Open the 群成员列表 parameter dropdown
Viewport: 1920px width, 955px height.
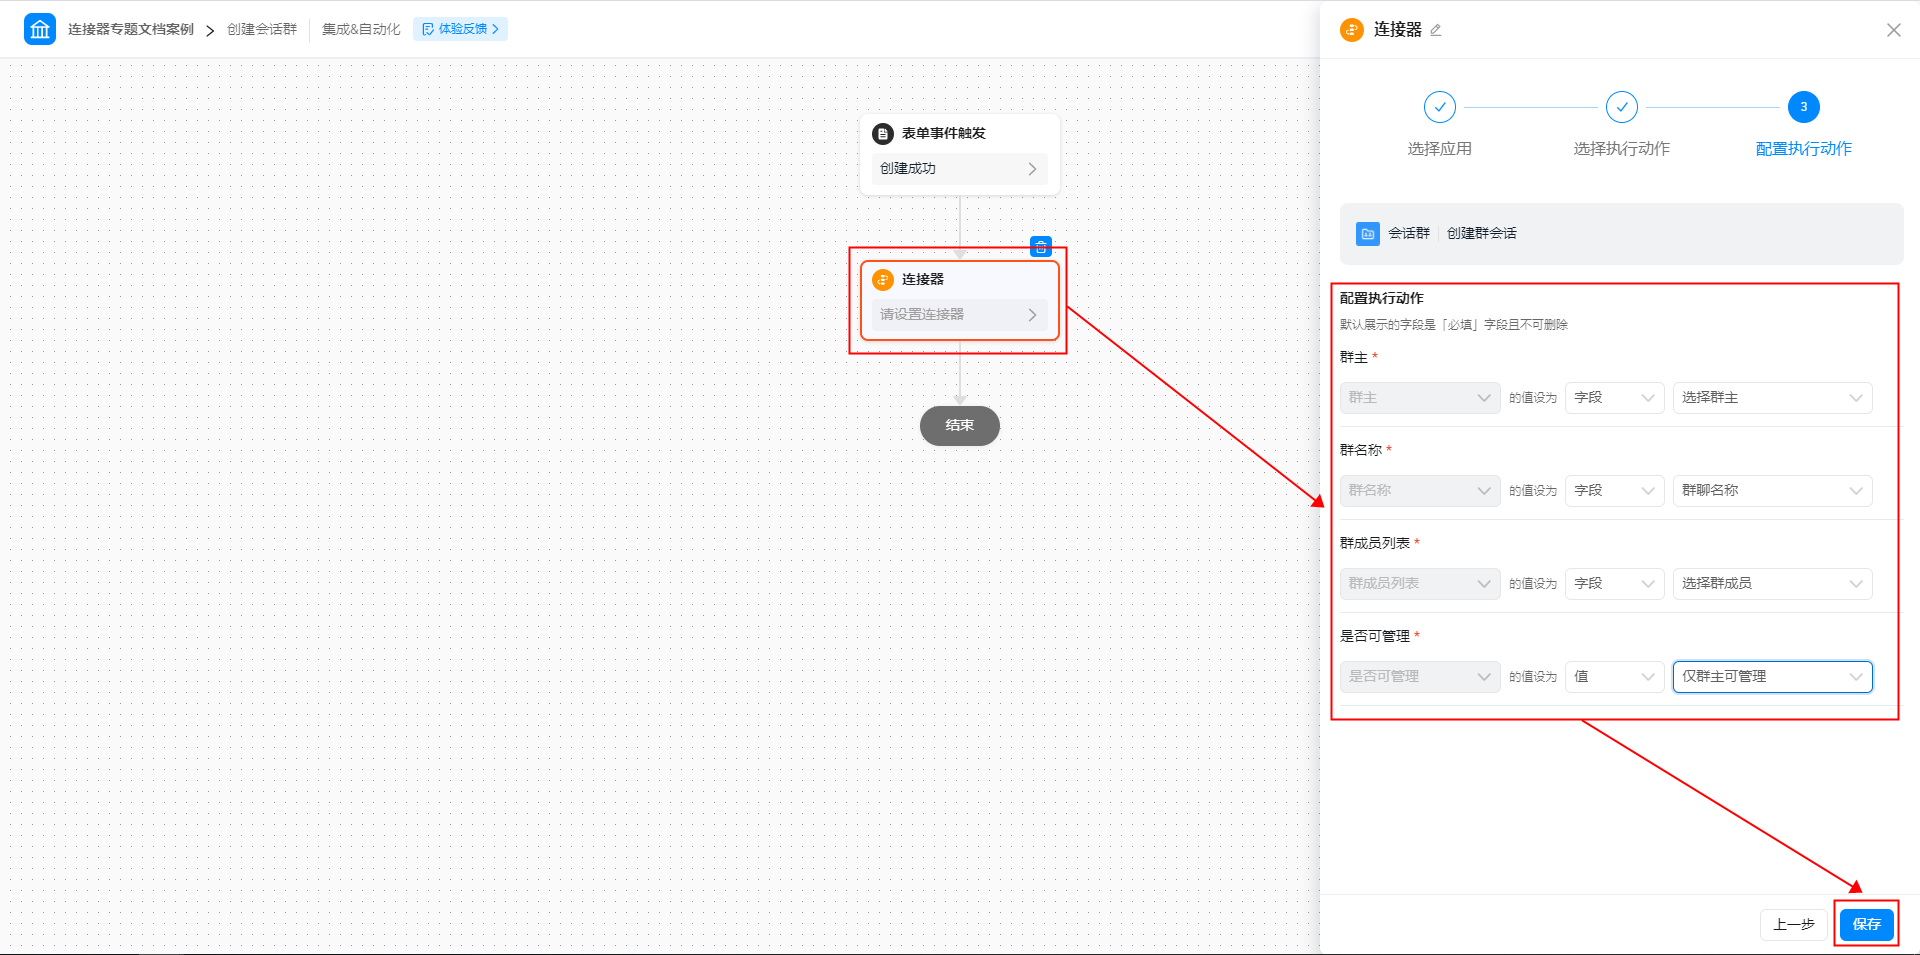coord(1420,584)
